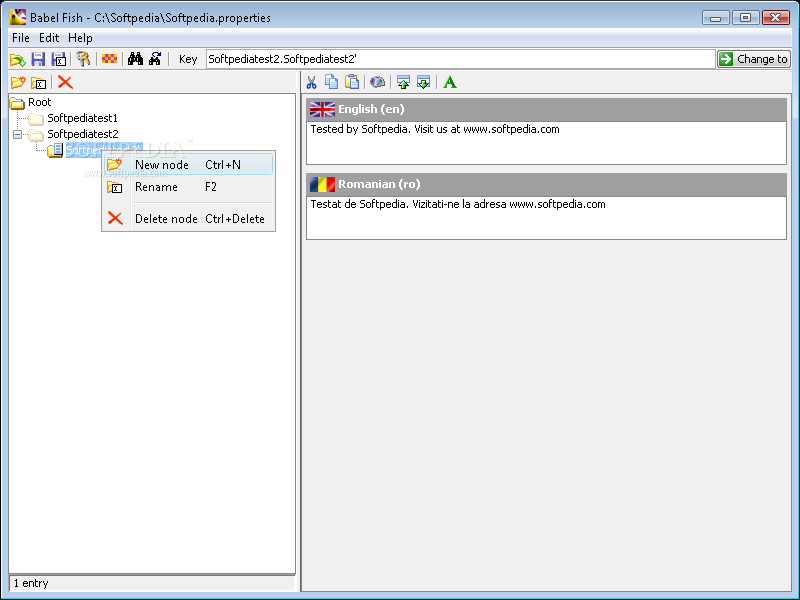This screenshot has width=800, height=600.
Task: Select Softpediatest2 folder in the tree
Action: coord(83,134)
